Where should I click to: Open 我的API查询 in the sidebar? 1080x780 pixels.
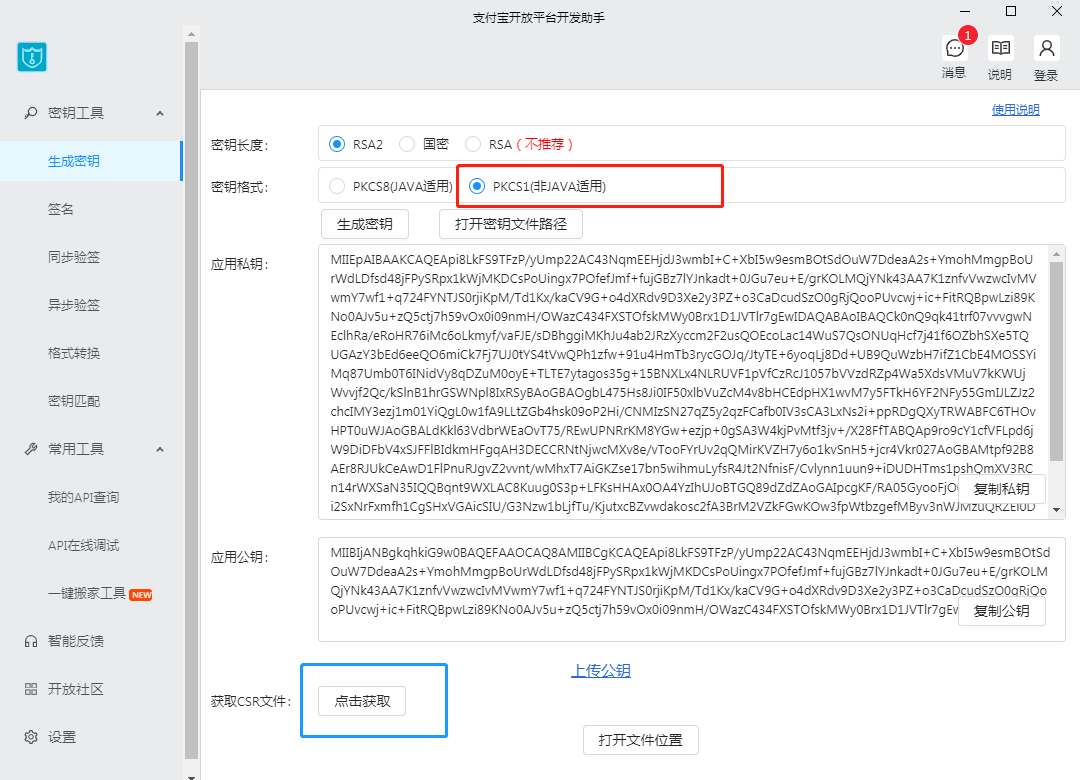tap(83, 497)
